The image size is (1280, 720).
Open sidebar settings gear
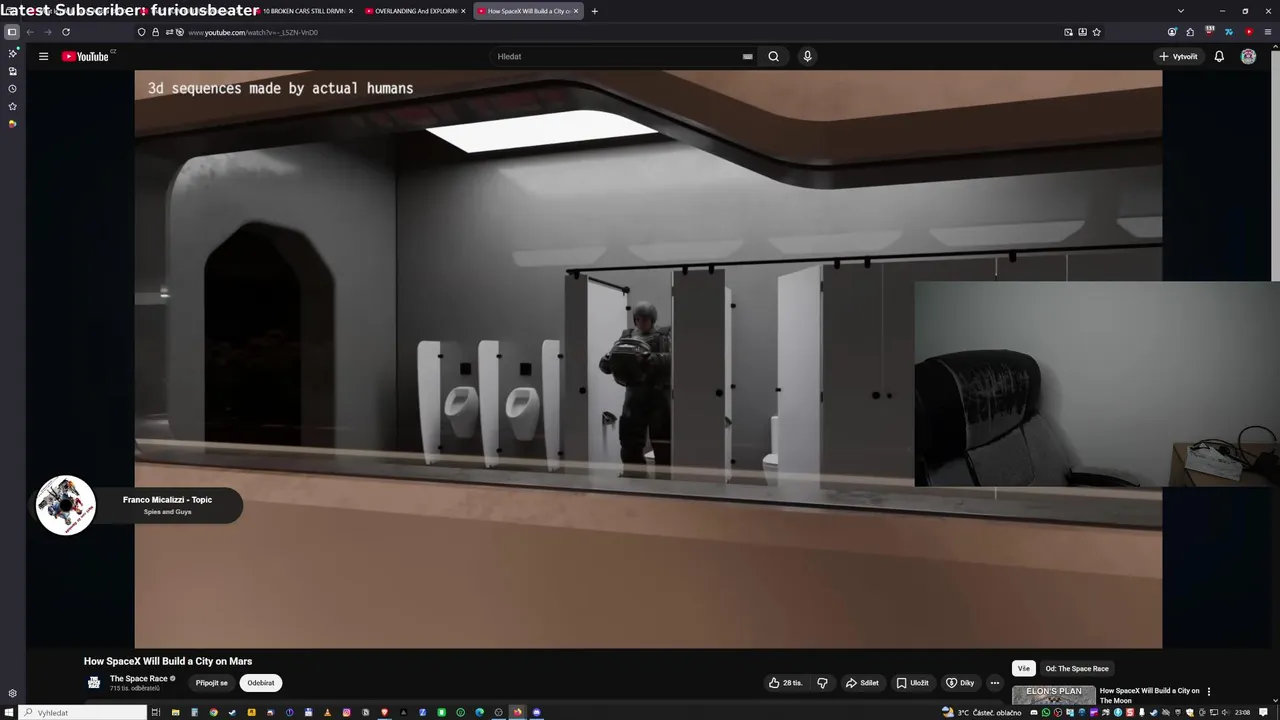tap(12, 693)
